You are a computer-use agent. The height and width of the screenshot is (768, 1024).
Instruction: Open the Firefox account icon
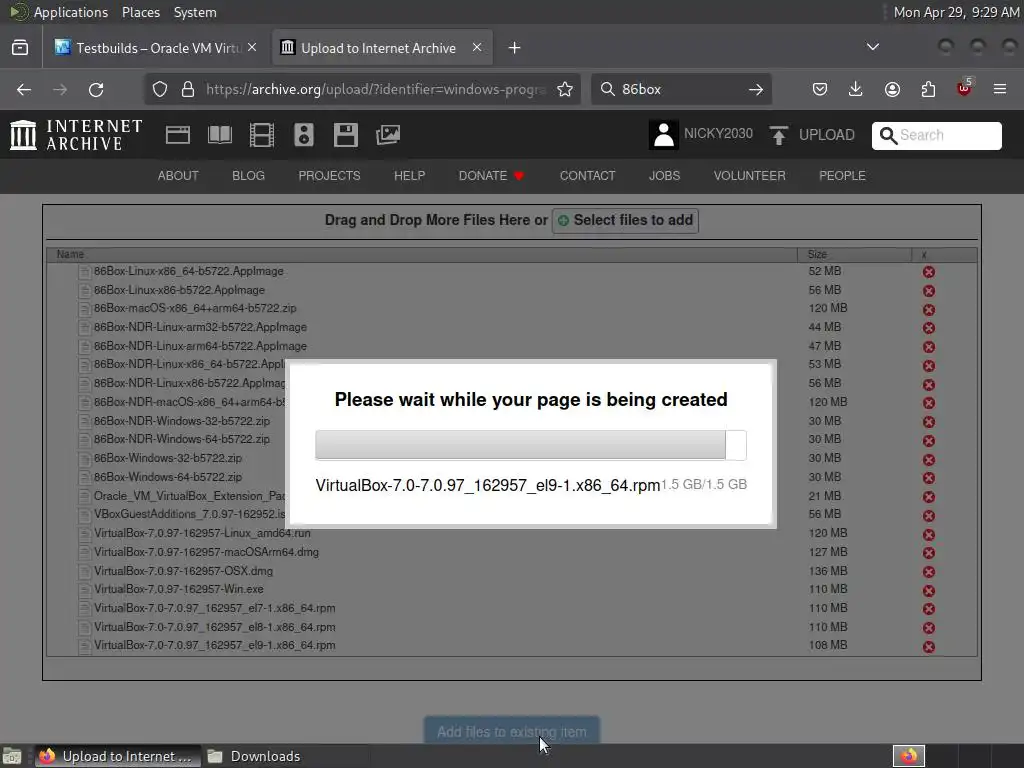click(892, 89)
